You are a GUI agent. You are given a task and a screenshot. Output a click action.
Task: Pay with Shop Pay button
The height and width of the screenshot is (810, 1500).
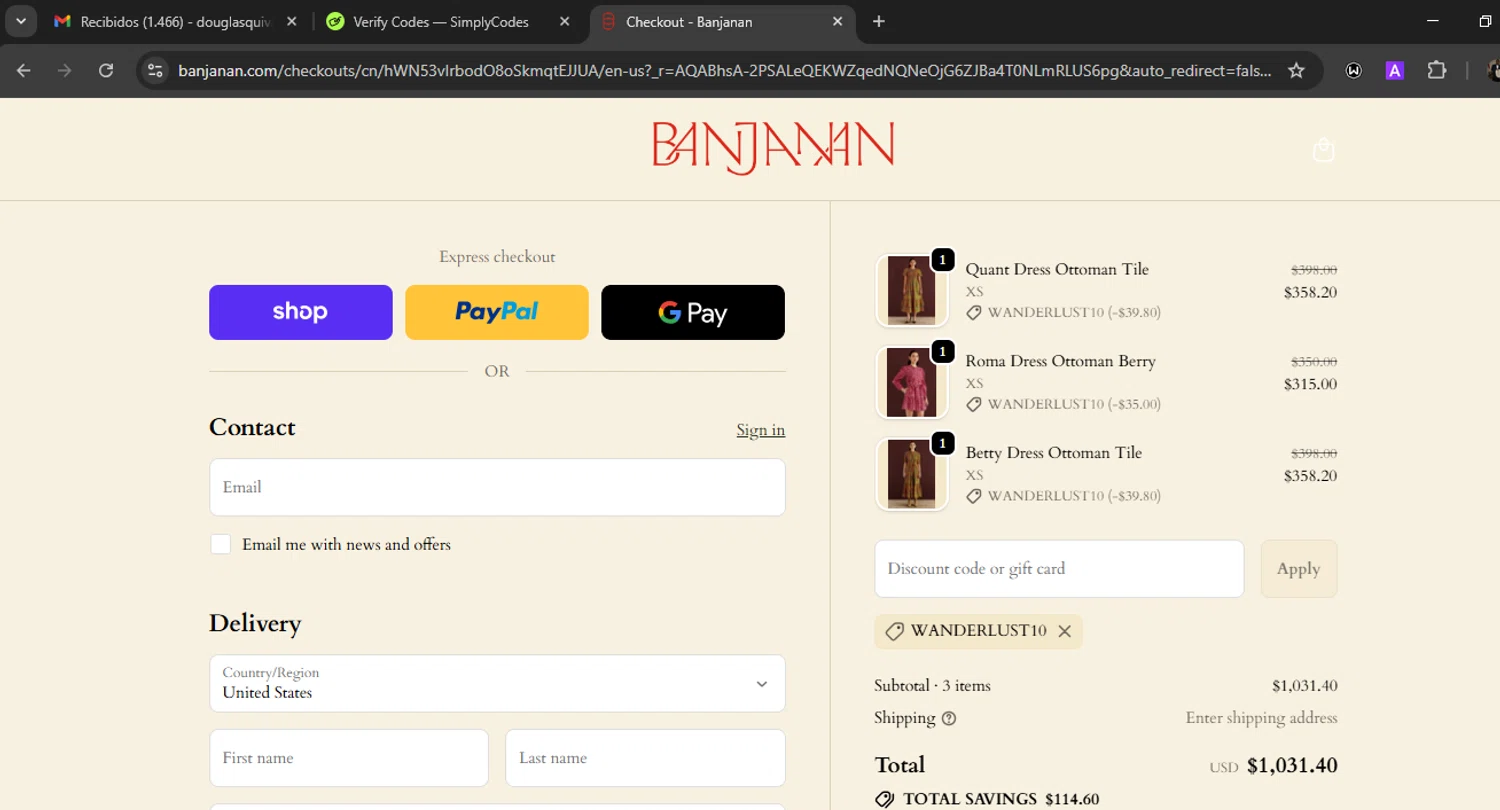click(x=301, y=312)
